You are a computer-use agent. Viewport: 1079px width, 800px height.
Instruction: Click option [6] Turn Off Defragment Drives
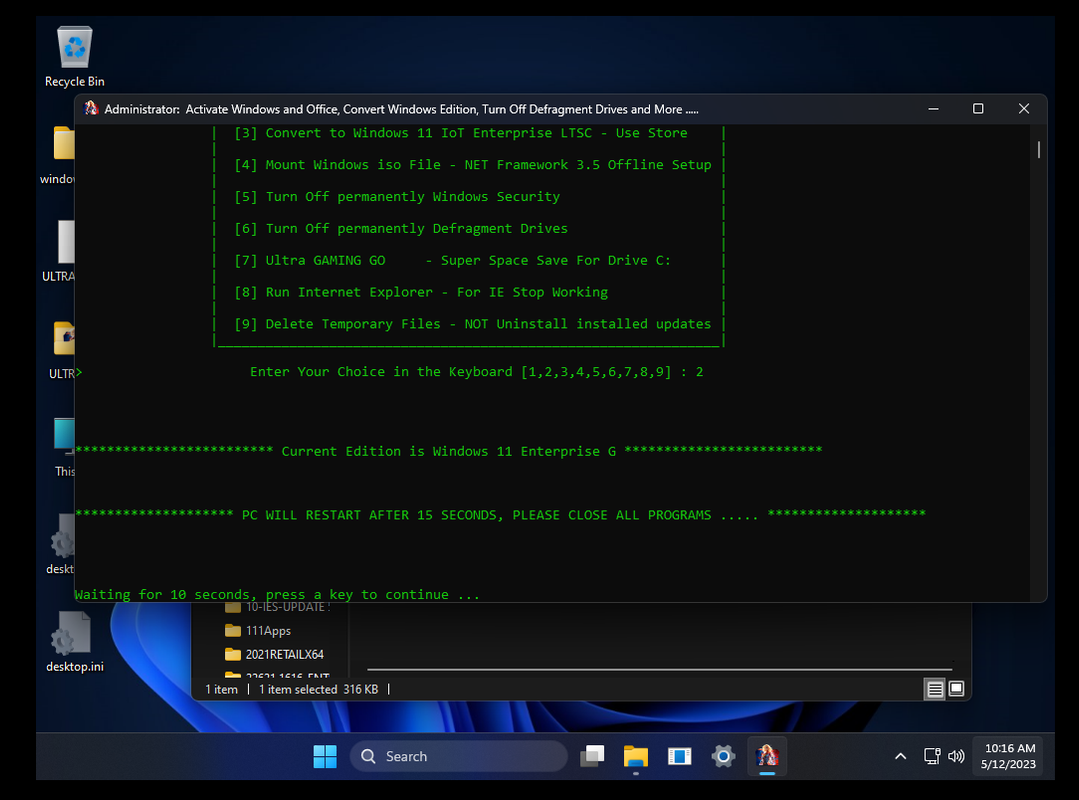401,228
